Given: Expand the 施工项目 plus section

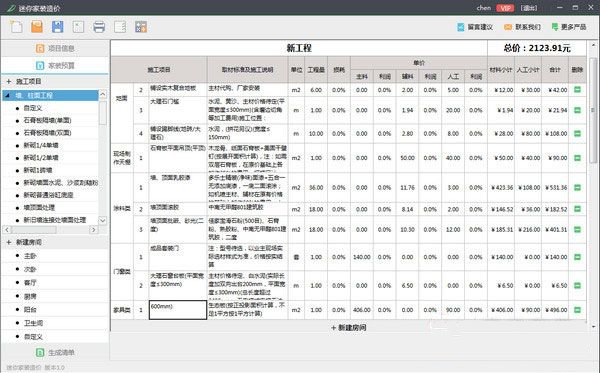Looking at the screenshot, I should [x=9, y=81].
